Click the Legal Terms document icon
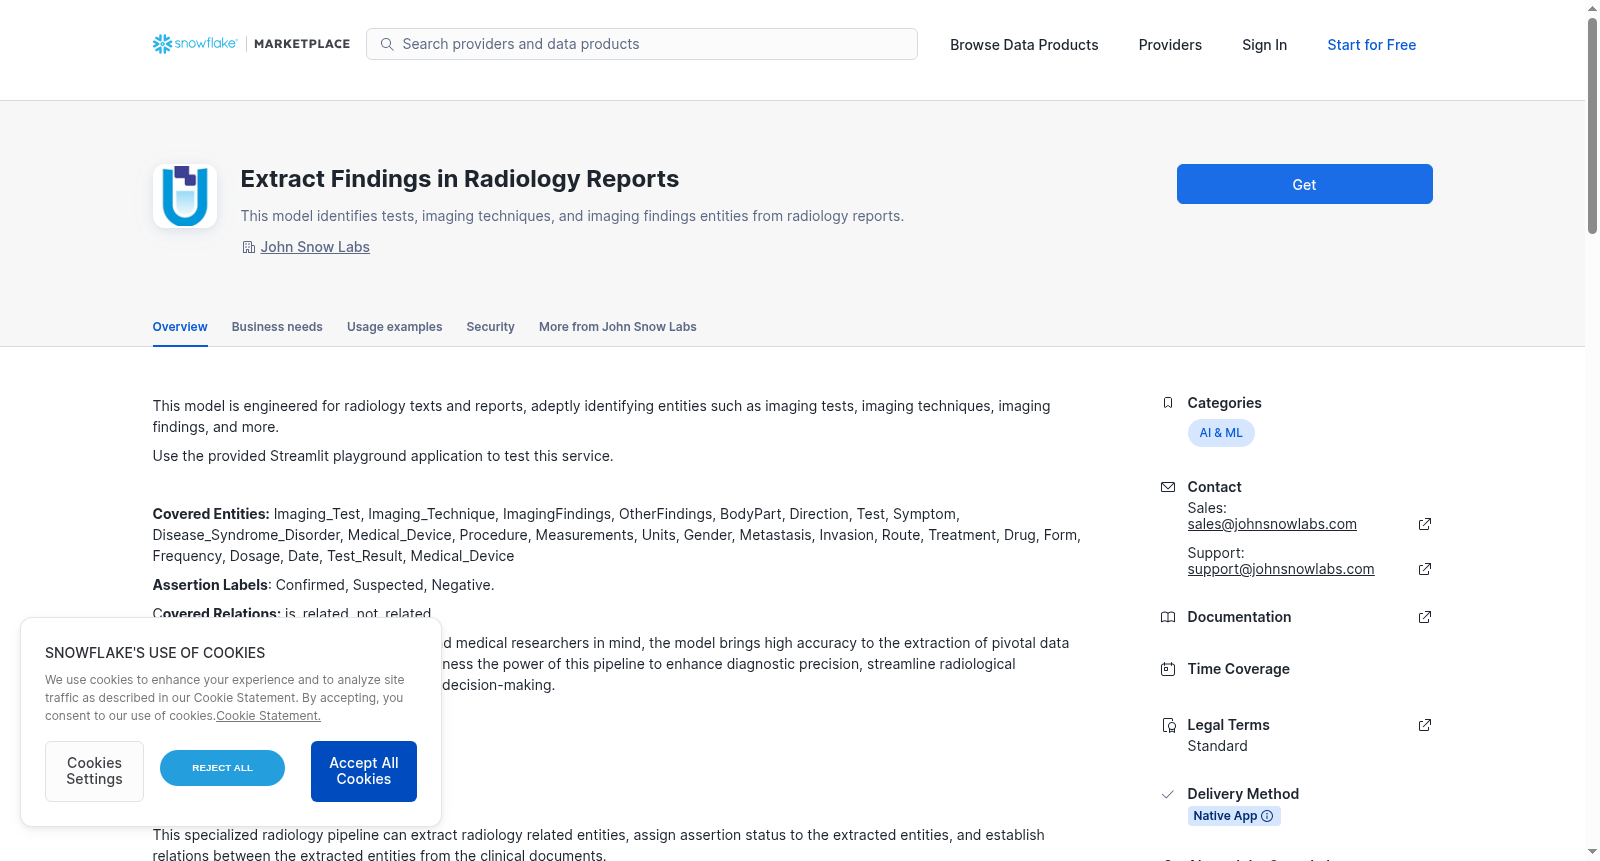Screen dimensions: 1600x861 coord(1168,725)
